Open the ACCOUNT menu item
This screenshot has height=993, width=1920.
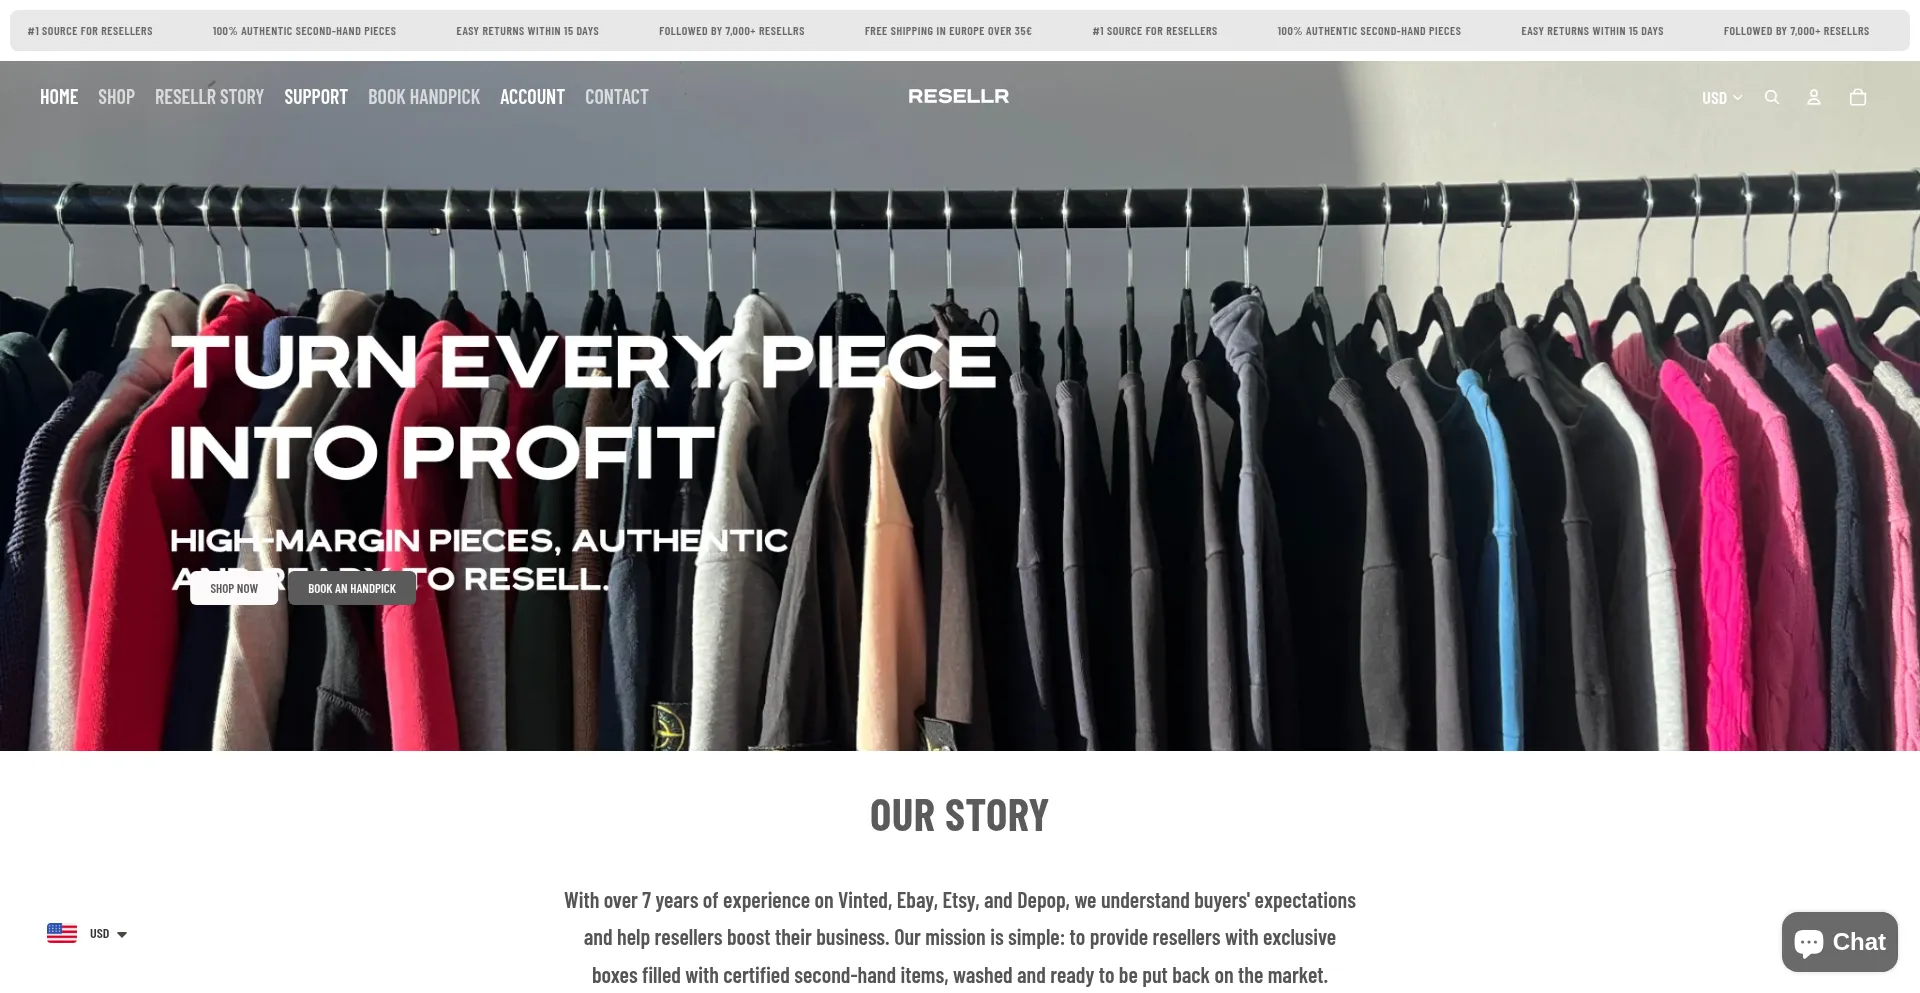532,97
